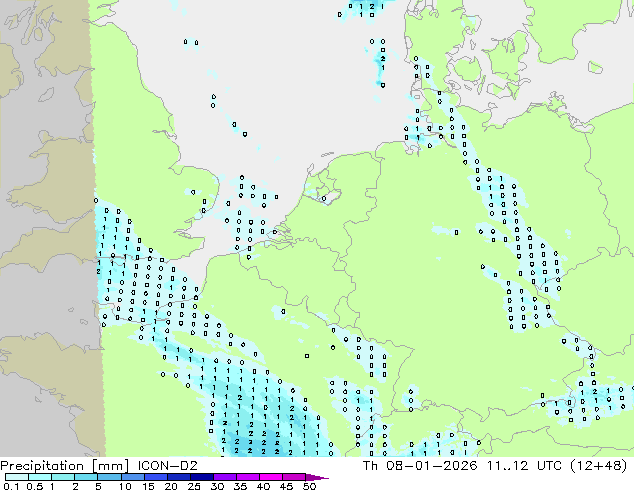The image size is (634, 490).
Task: Click the '40' legend scale value
Action: 263,486
